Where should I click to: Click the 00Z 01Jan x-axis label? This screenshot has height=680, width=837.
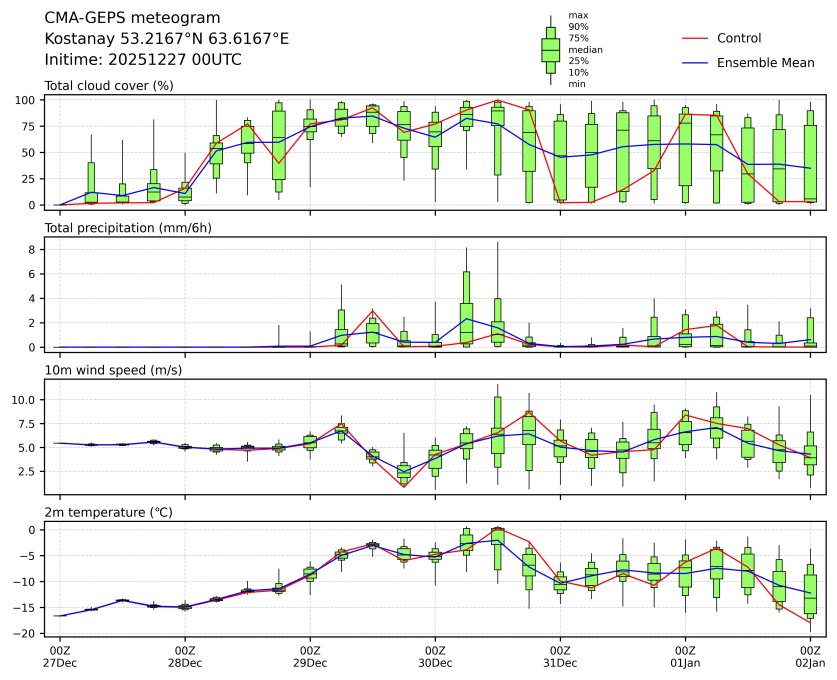685,656
